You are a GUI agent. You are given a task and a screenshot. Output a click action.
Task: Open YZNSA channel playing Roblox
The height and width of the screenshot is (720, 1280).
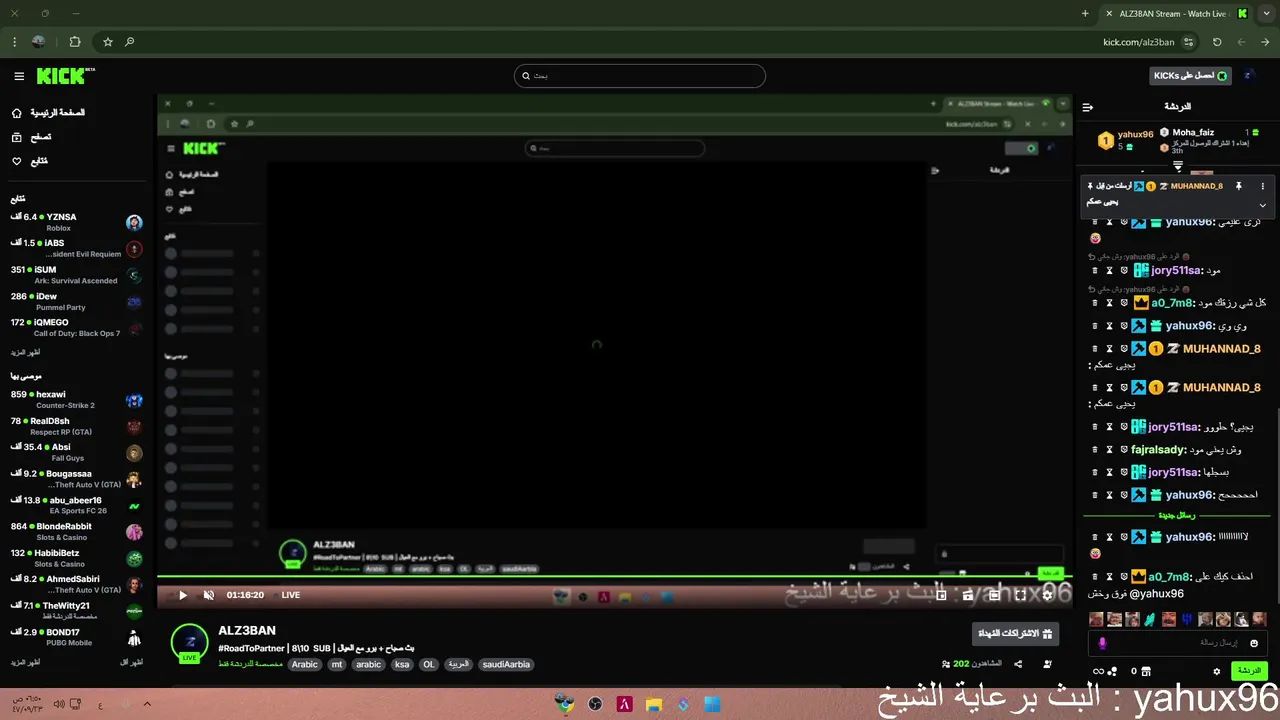point(76,222)
